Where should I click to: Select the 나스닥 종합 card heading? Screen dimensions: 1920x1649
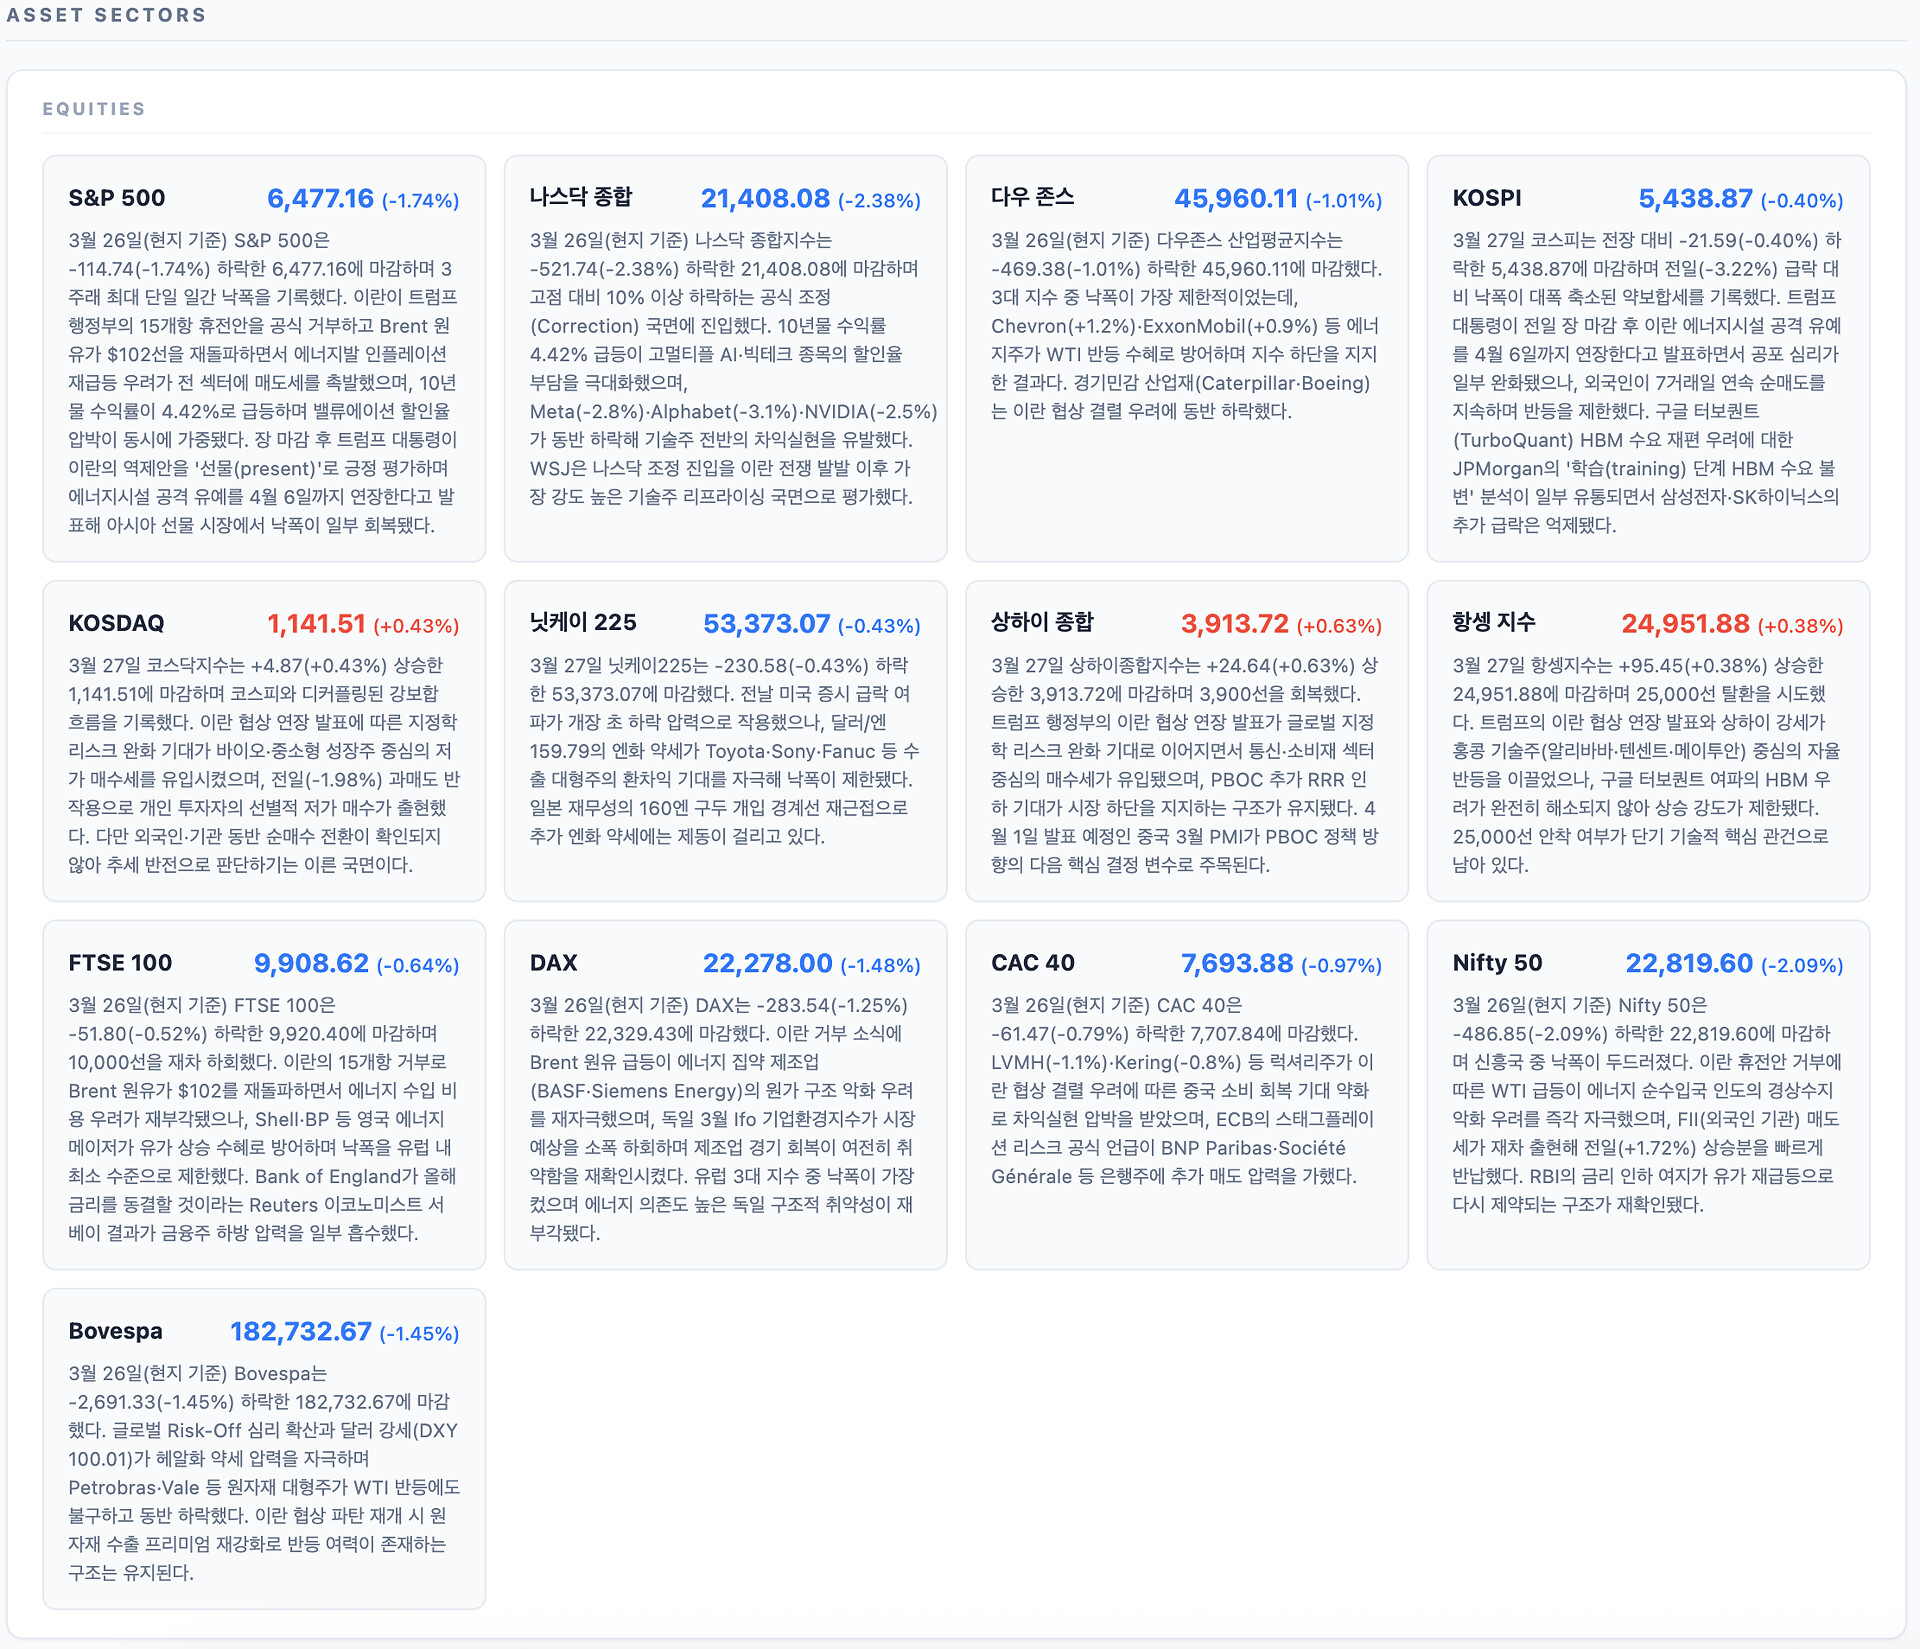(581, 197)
